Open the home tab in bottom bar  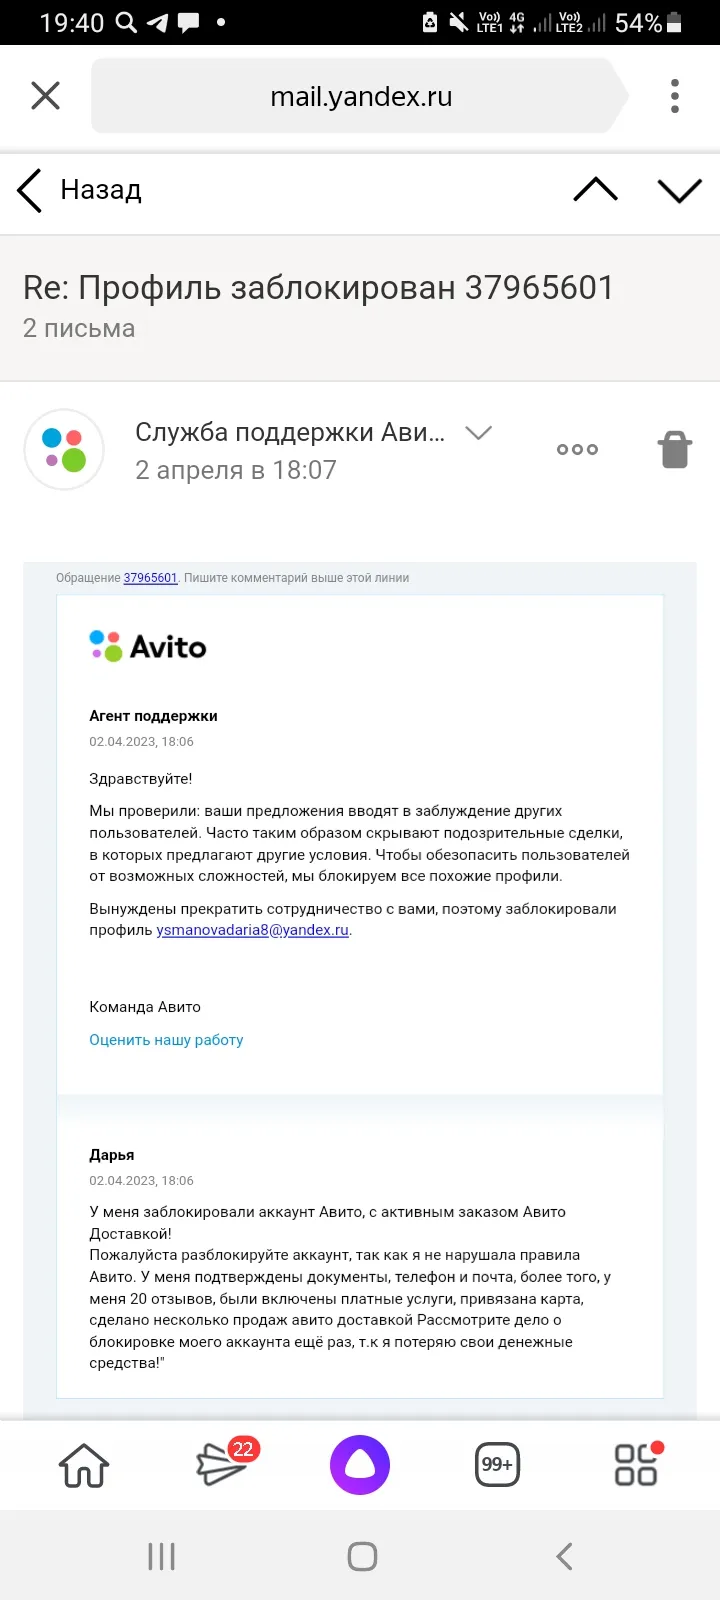pyautogui.click(x=84, y=1466)
